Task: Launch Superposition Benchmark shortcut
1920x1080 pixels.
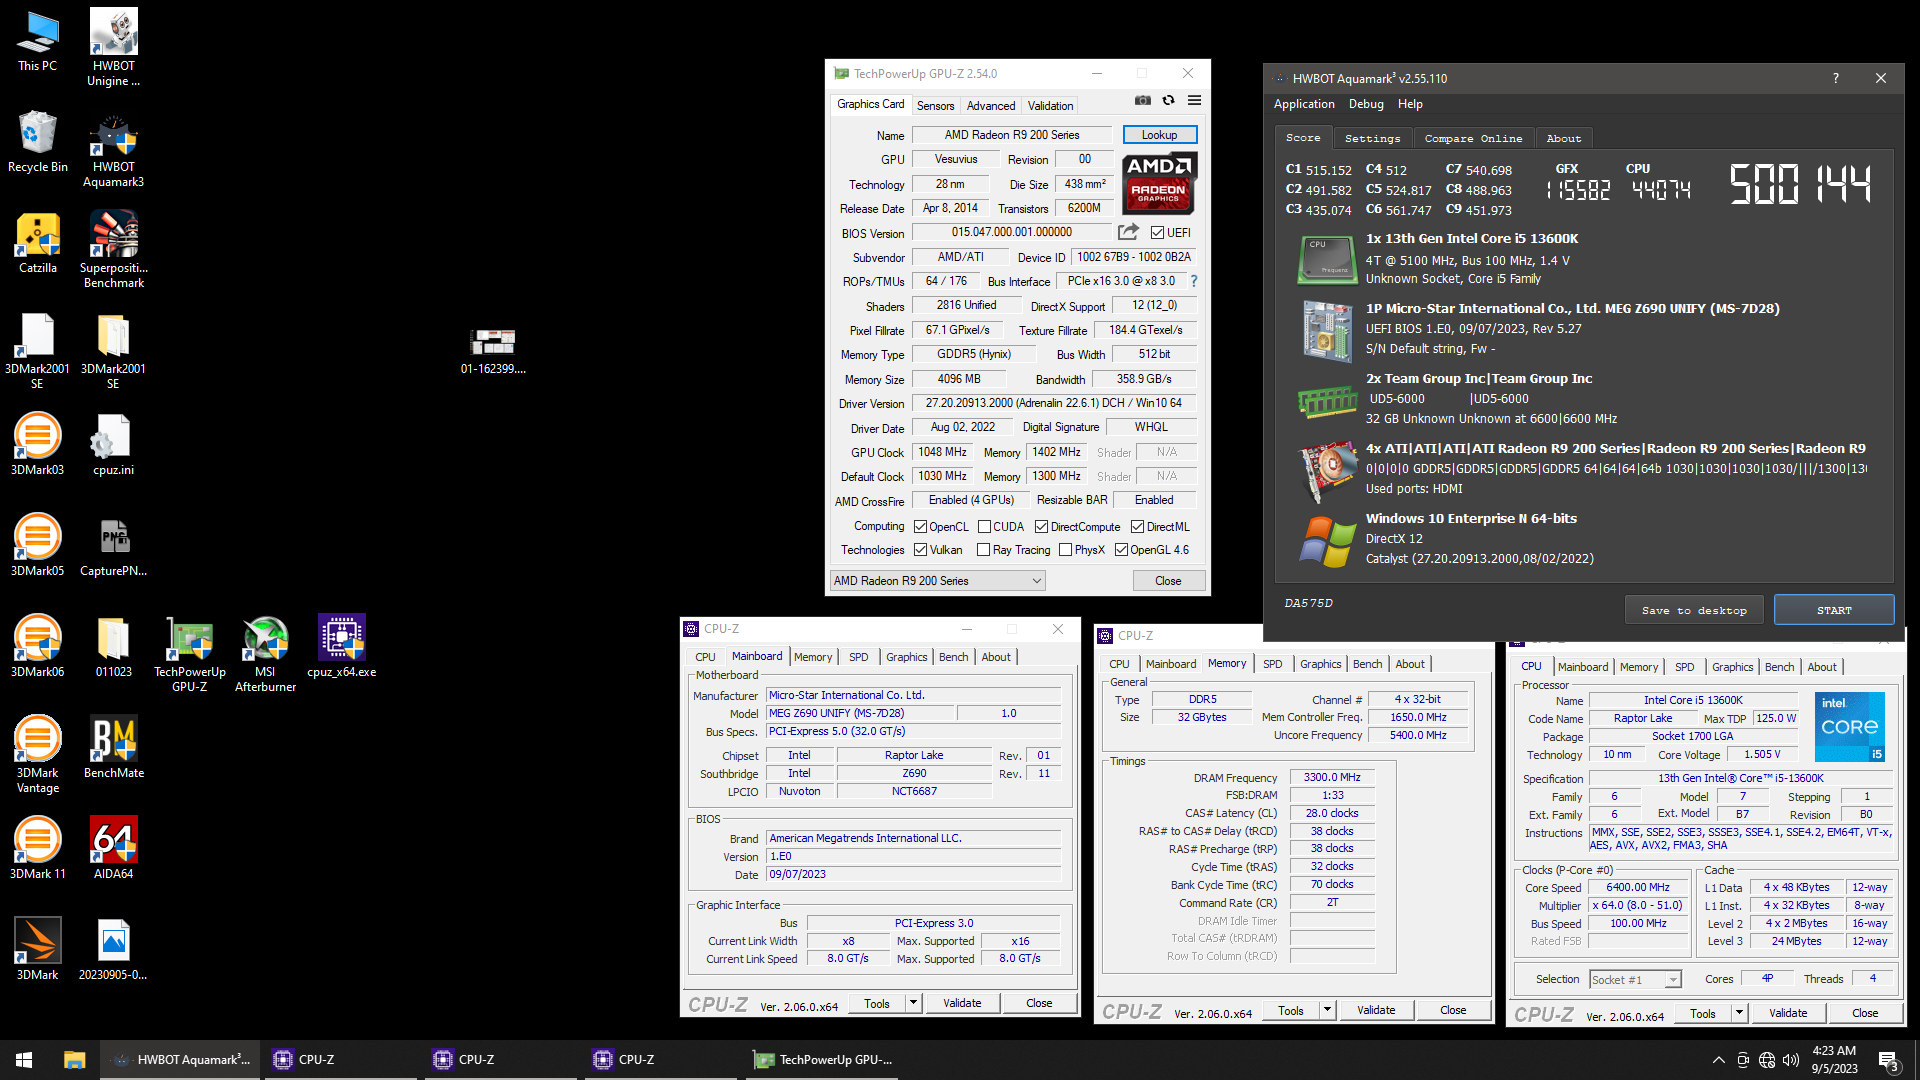Action: point(113,250)
